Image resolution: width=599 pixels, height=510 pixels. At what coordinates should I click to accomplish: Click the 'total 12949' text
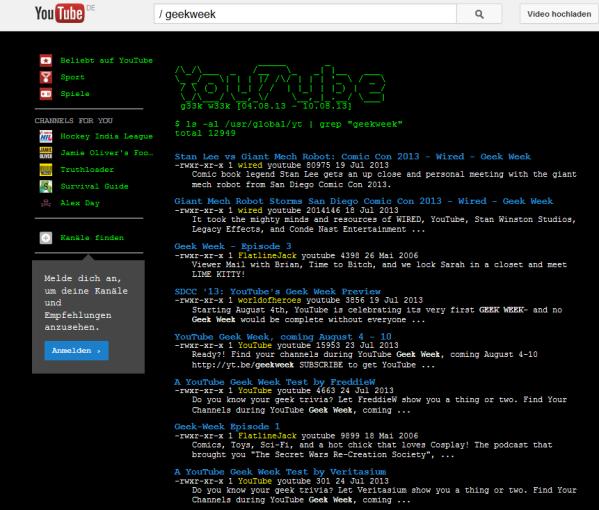(x=205, y=133)
